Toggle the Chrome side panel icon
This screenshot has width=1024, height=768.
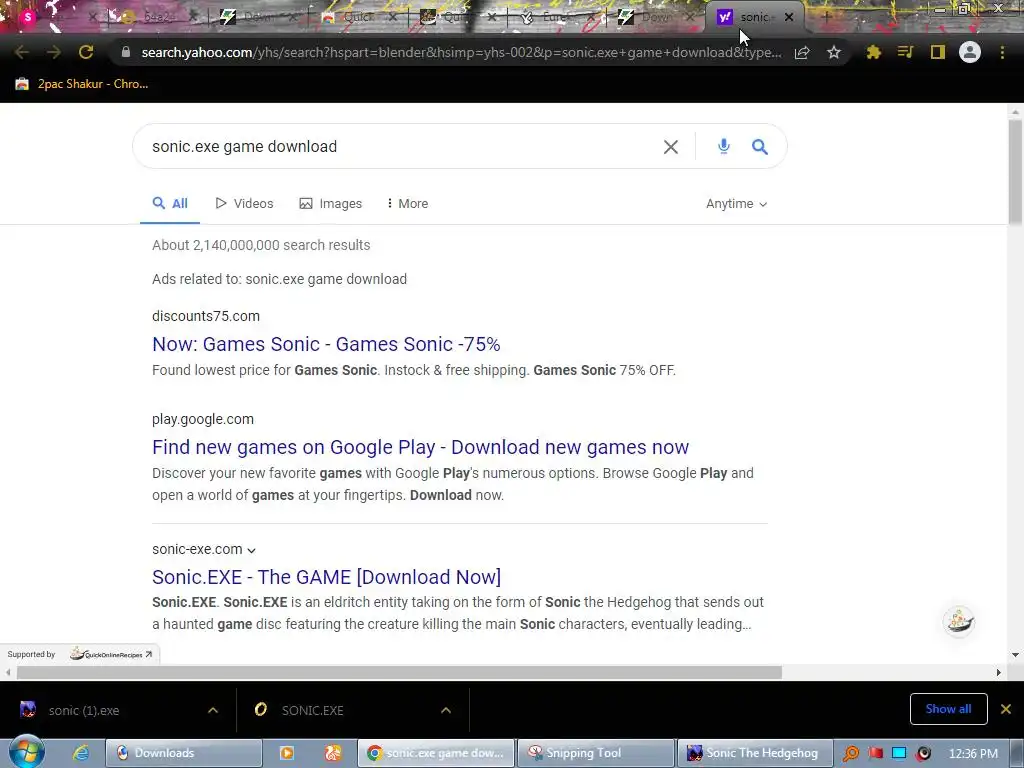click(x=938, y=52)
